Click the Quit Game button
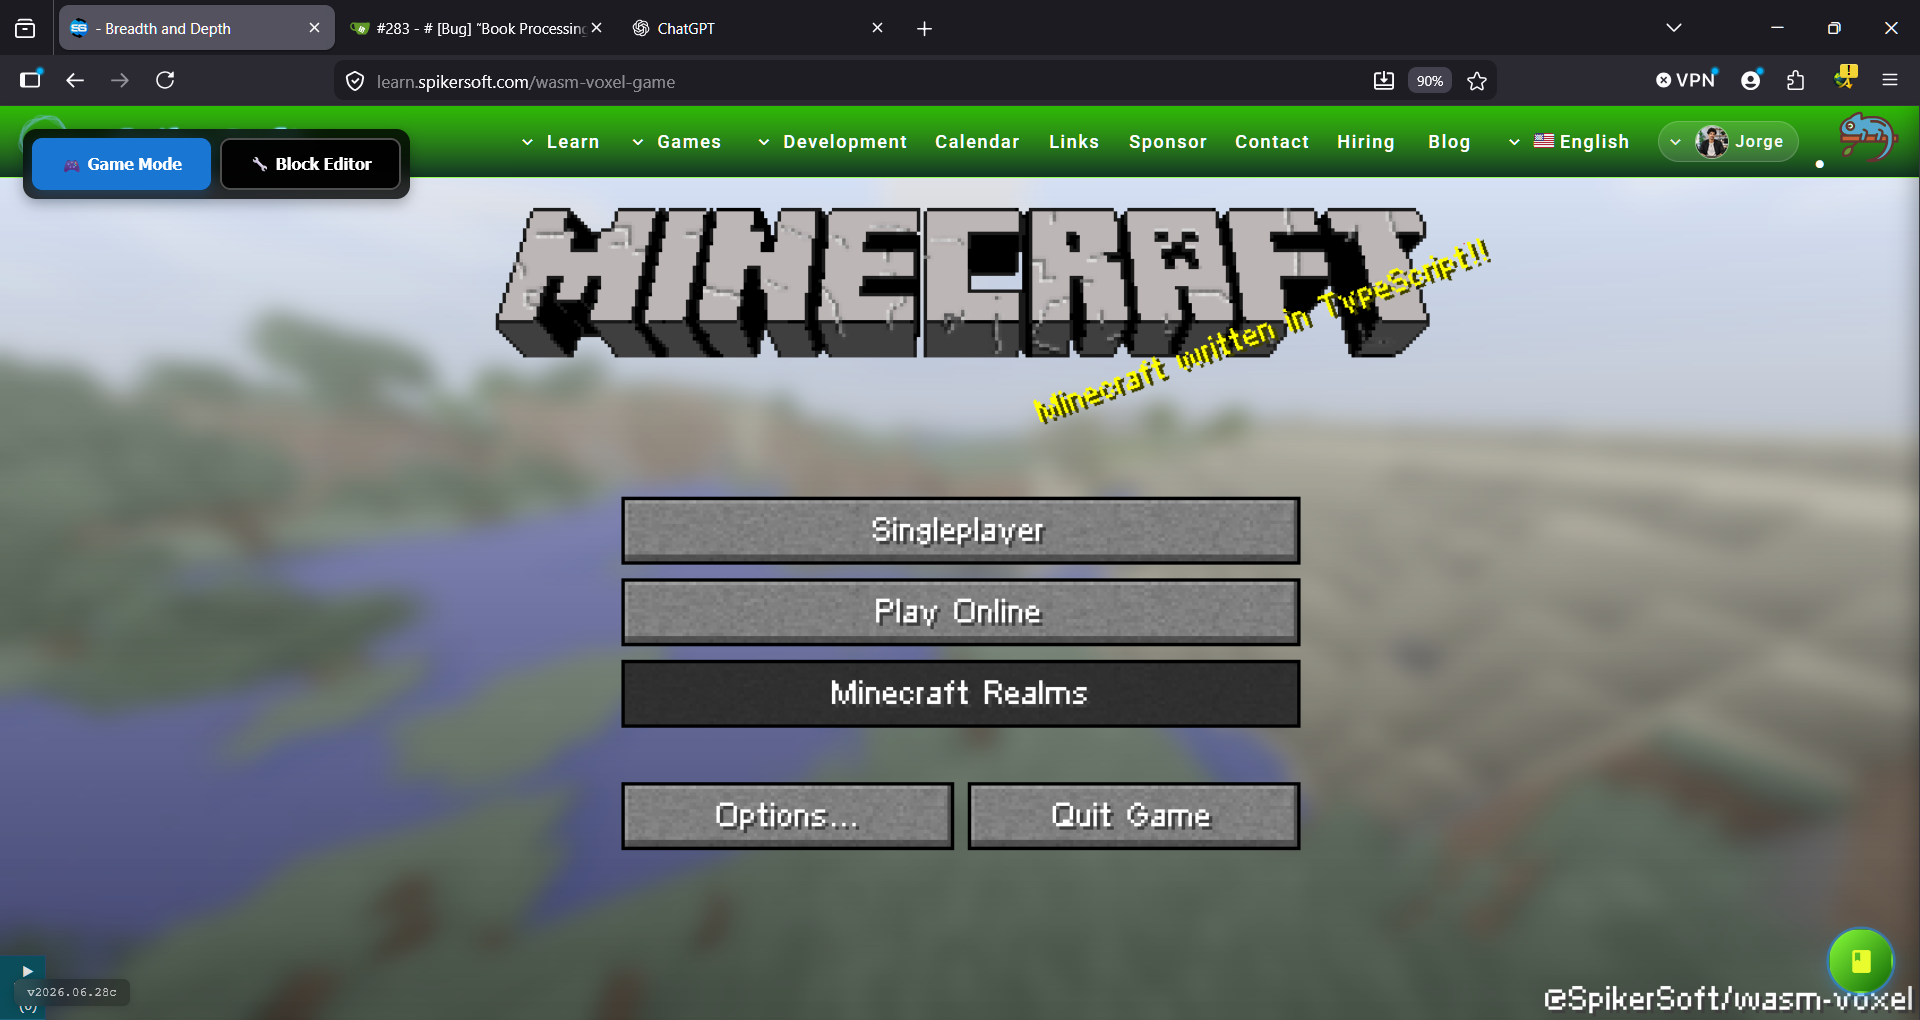1920x1020 pixels. click(x=1134, y=816)
